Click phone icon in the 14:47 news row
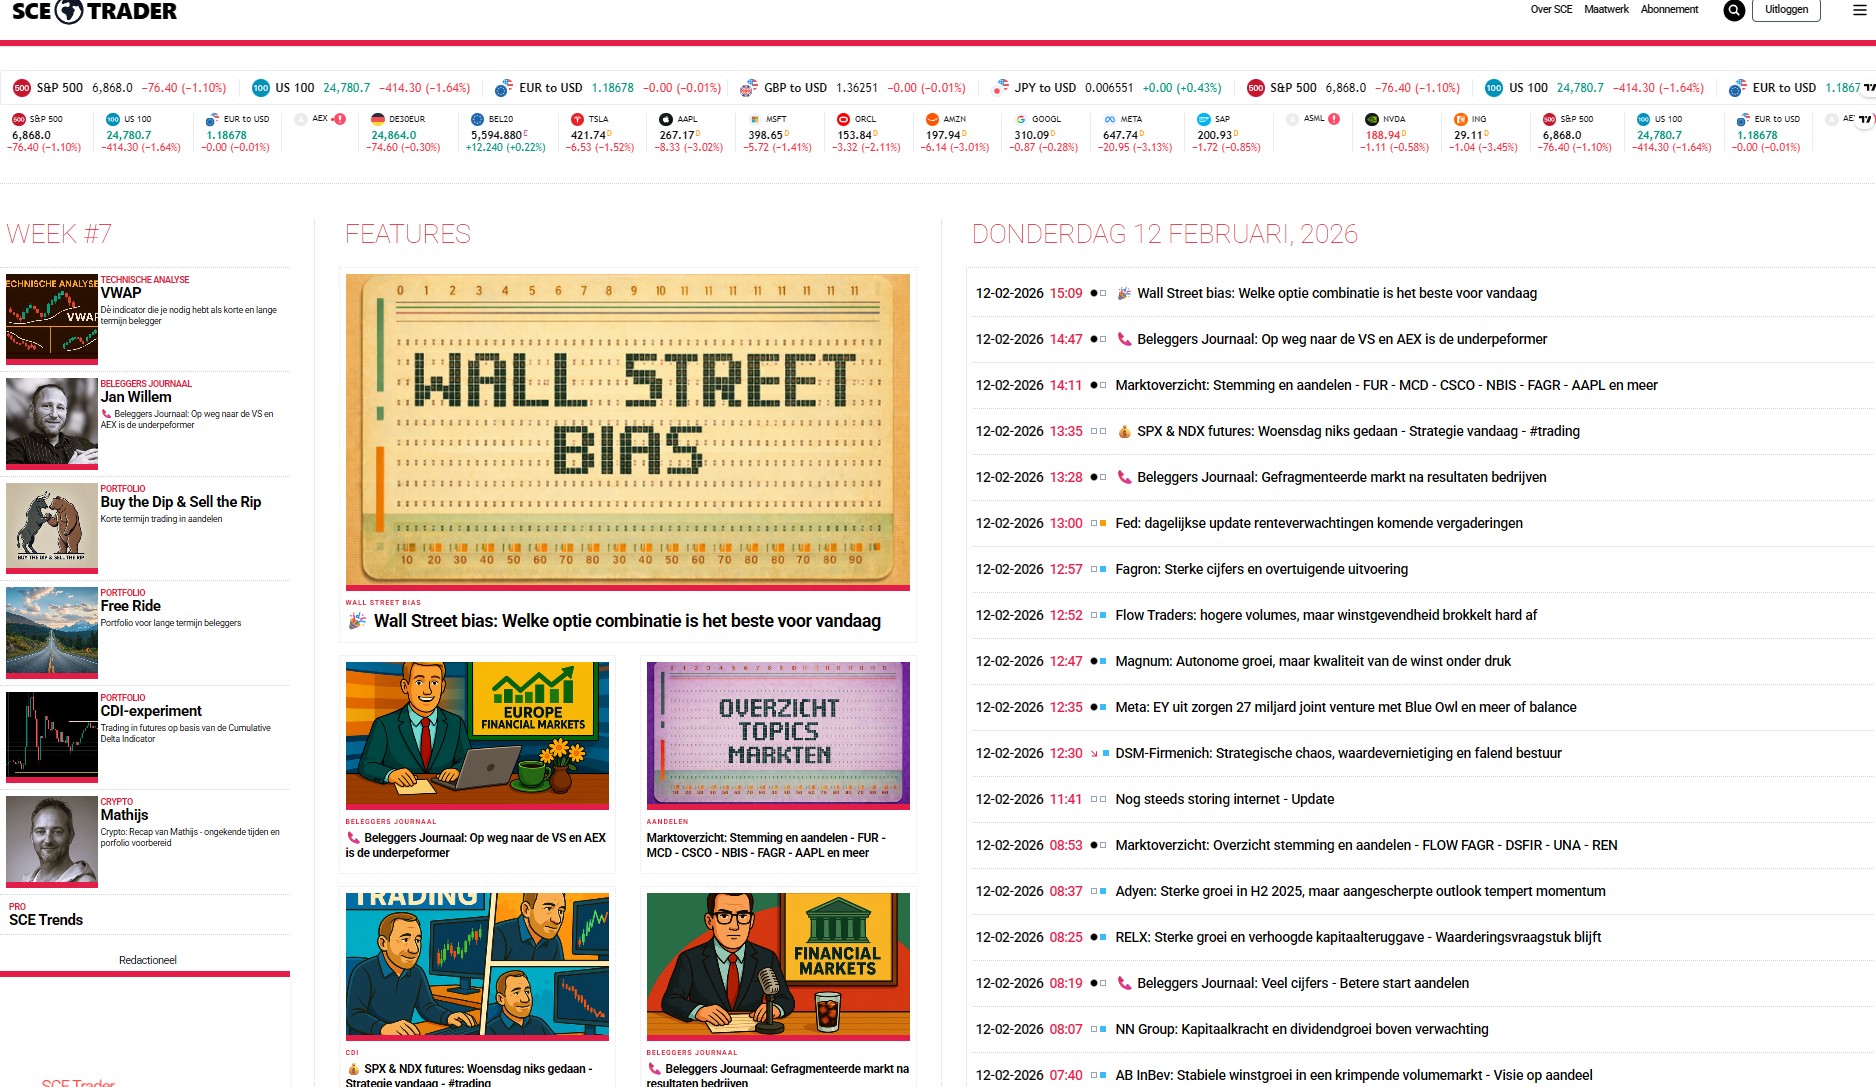The width and height of the screenshot is (1876, 1087). [1124, 339]
